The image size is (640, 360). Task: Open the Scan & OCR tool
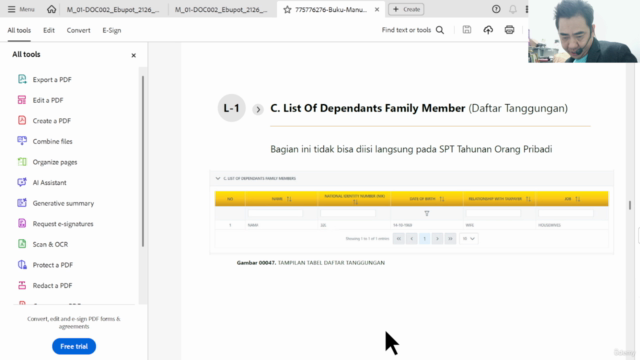coord(50,244)
